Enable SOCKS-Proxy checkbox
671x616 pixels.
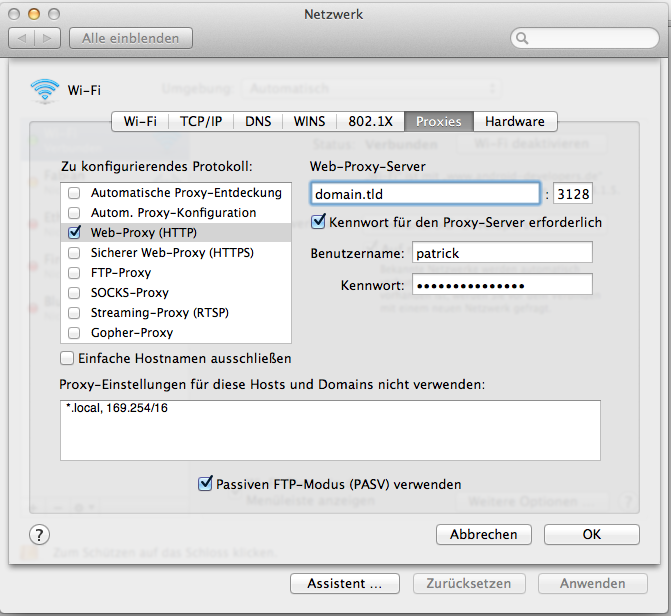click(74, 293)
